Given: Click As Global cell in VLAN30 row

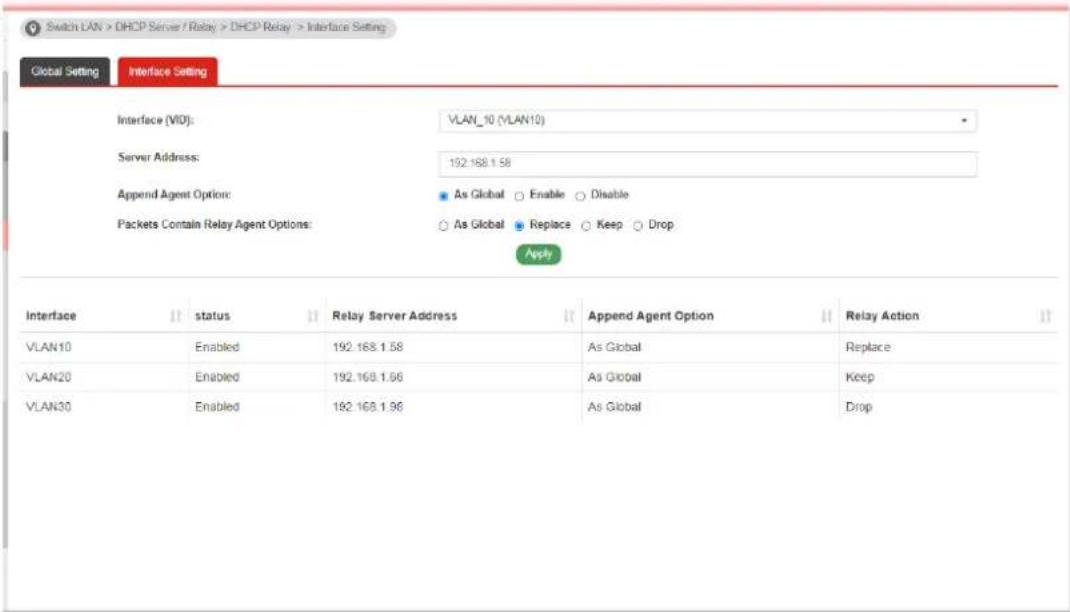Looking at the screenshot, I should [614, 407].
